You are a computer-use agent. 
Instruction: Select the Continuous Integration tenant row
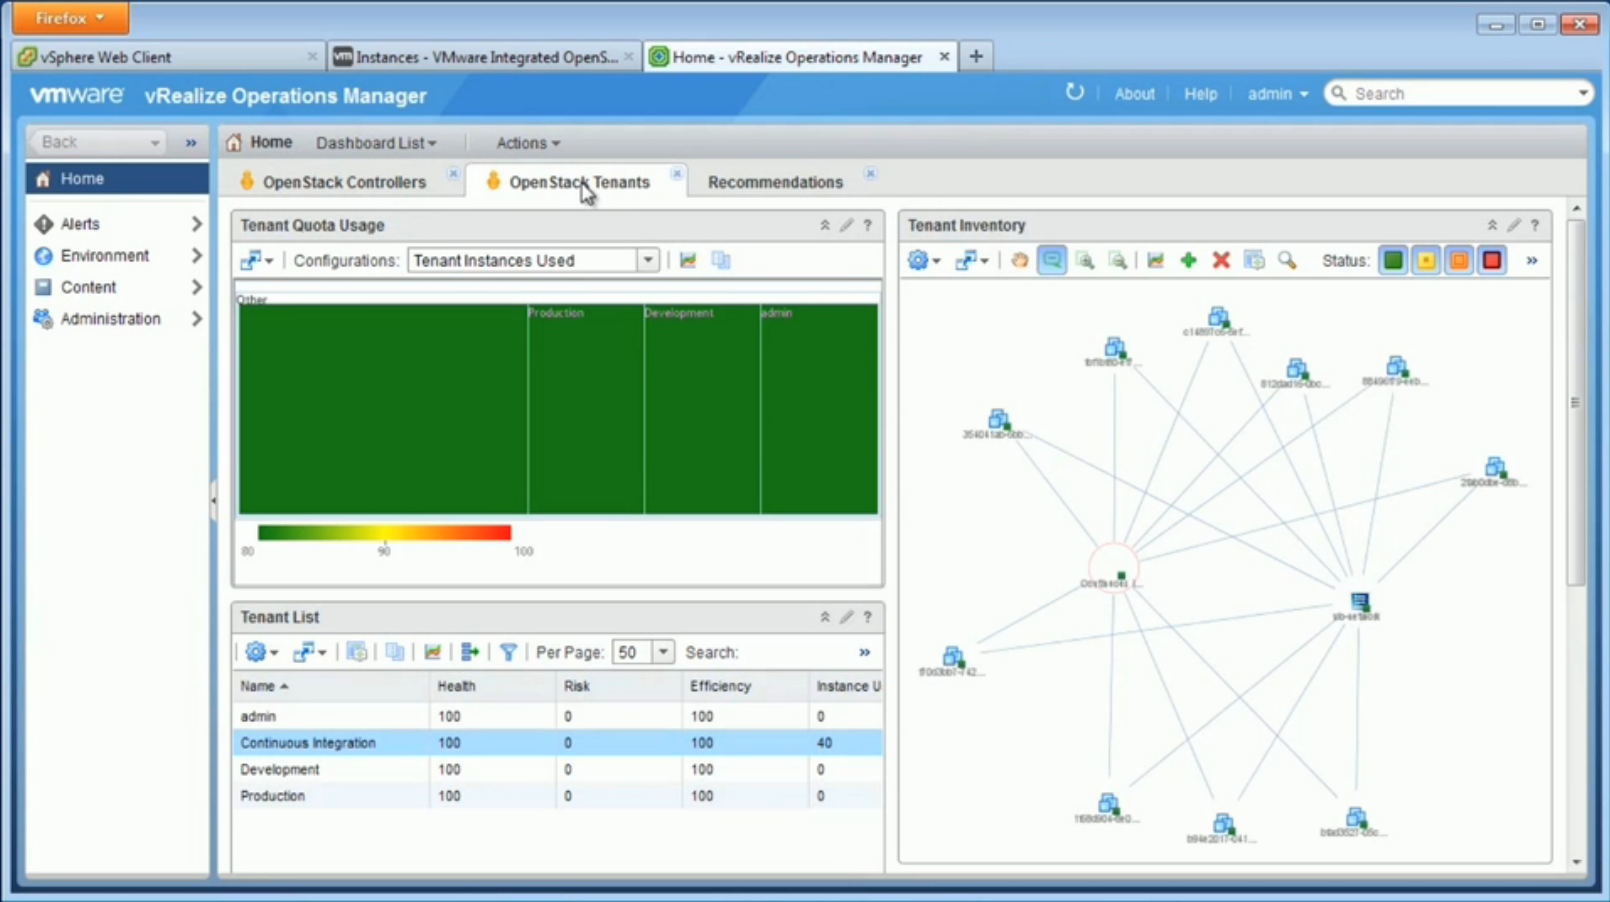tap(557, 743)
